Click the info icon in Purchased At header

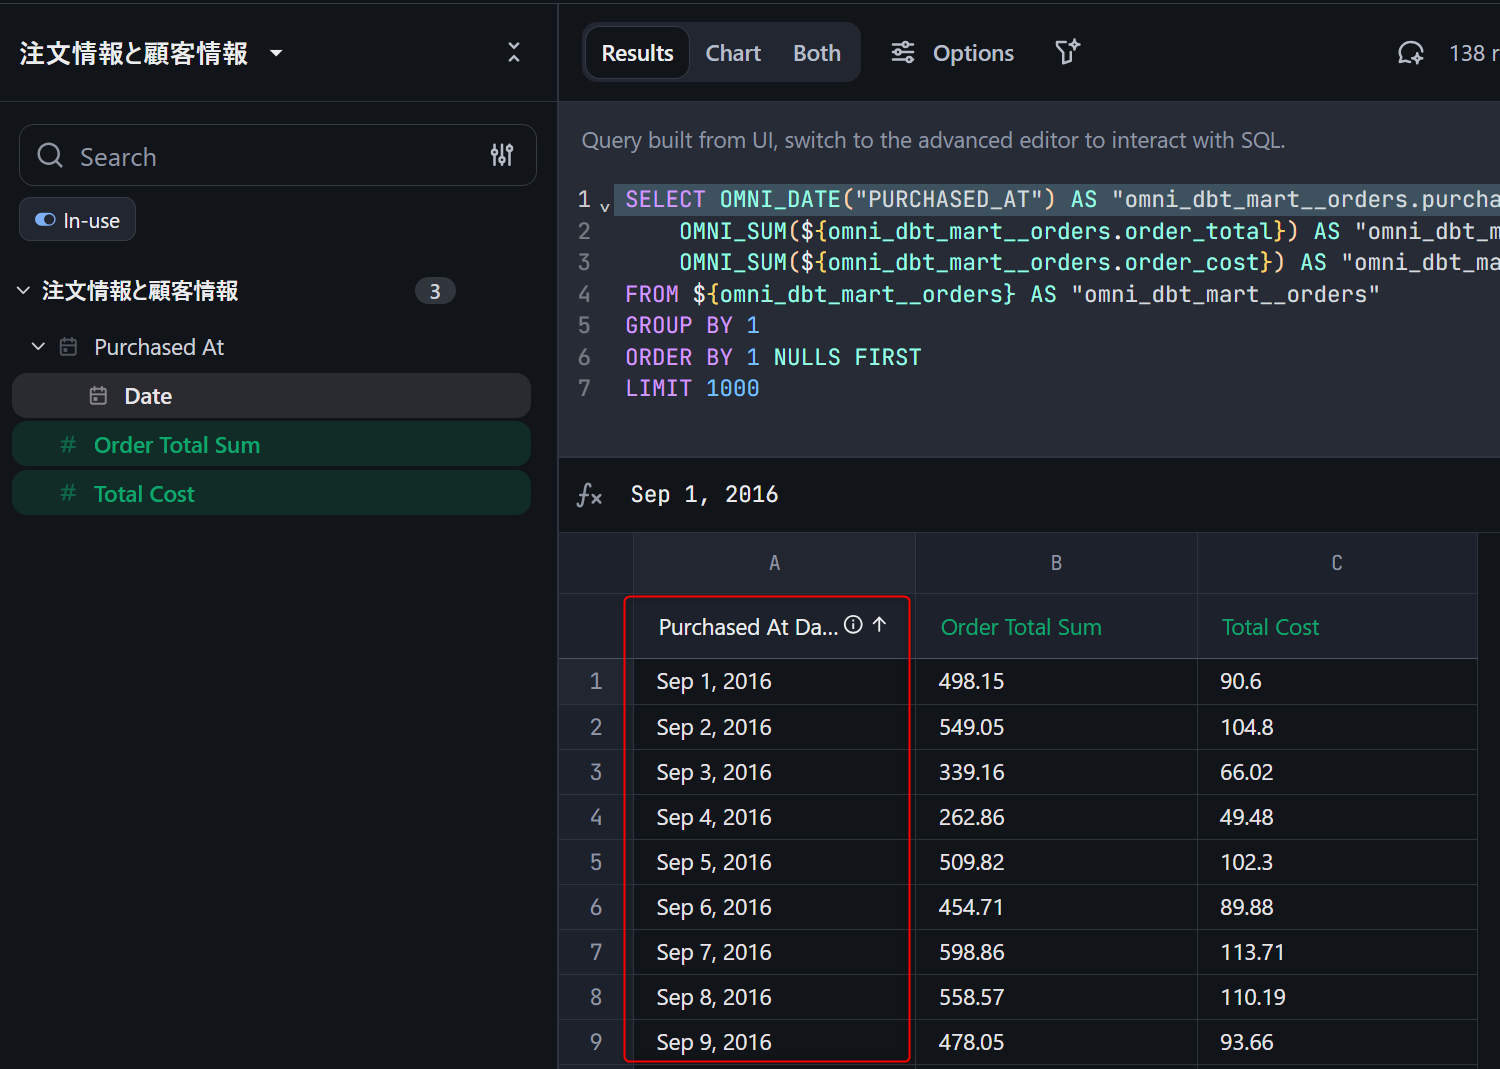pyautogui.click(x=853, y=625)
